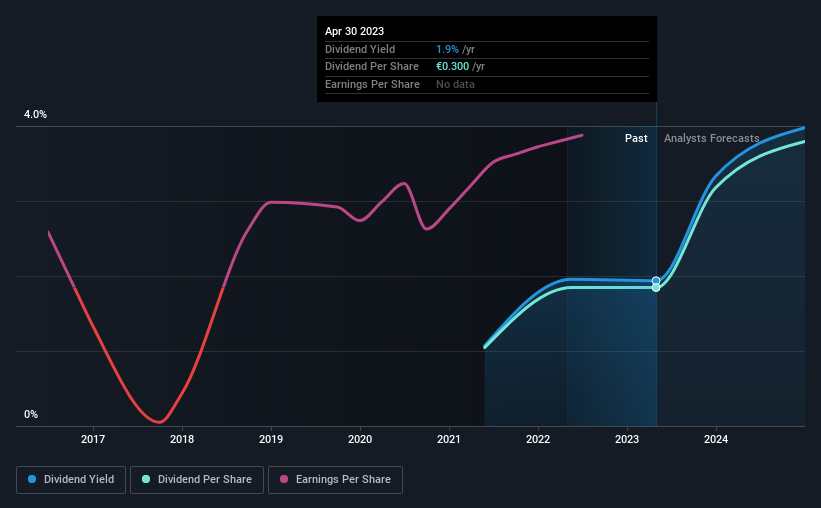This screenshot has width=821, height=508.
Task: Click the 2019 x-axis label
Action: 271,439
